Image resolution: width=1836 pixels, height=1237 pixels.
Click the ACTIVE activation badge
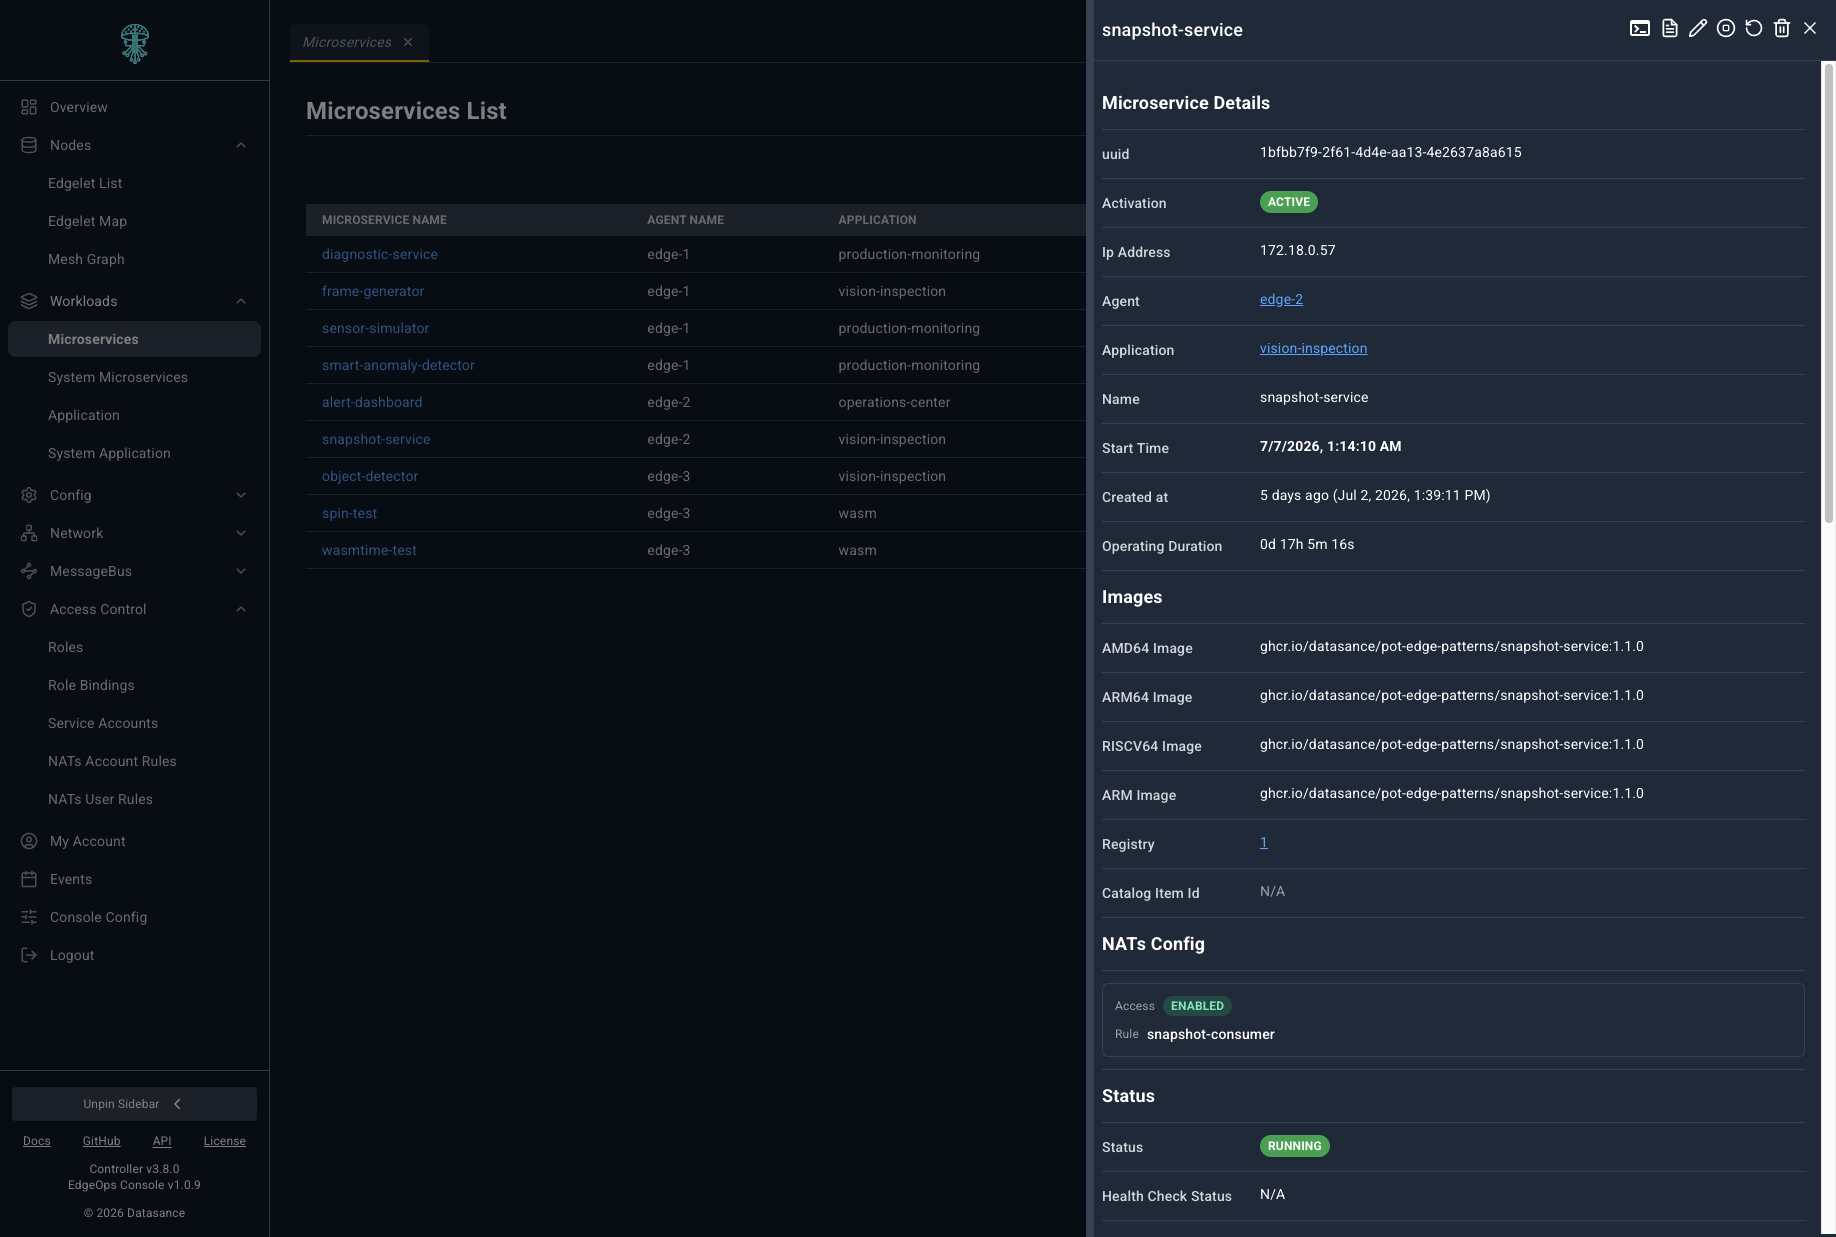[1288, 202]
